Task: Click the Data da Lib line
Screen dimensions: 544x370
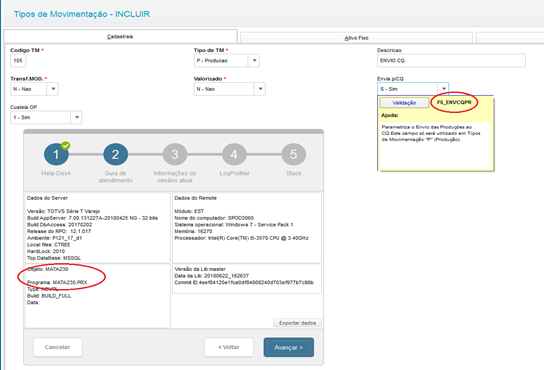Action: coord(212,276)
